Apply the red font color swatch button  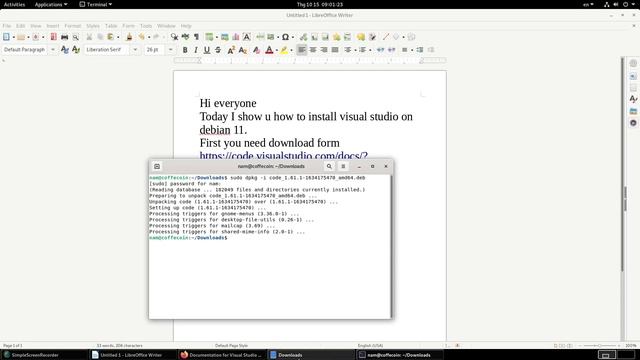(269, 50)
